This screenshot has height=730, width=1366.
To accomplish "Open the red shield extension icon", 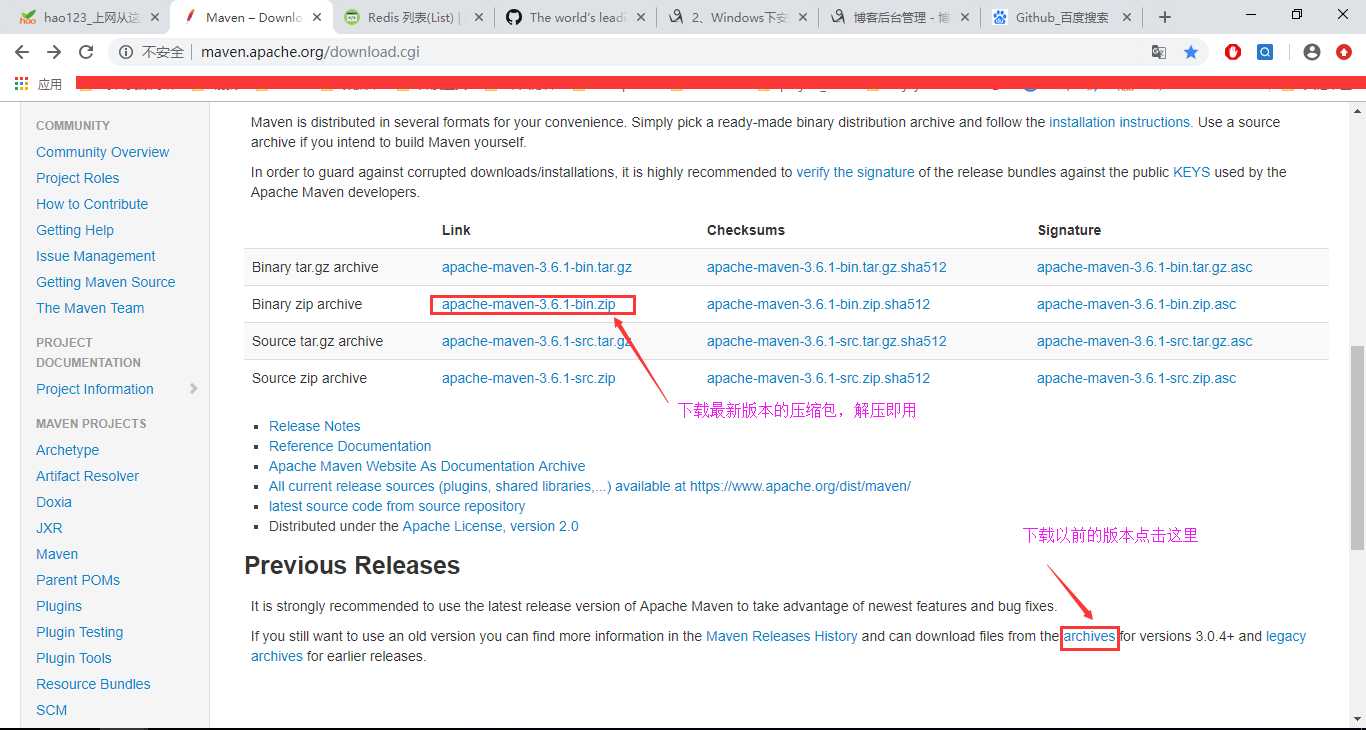I will 1233,52.
